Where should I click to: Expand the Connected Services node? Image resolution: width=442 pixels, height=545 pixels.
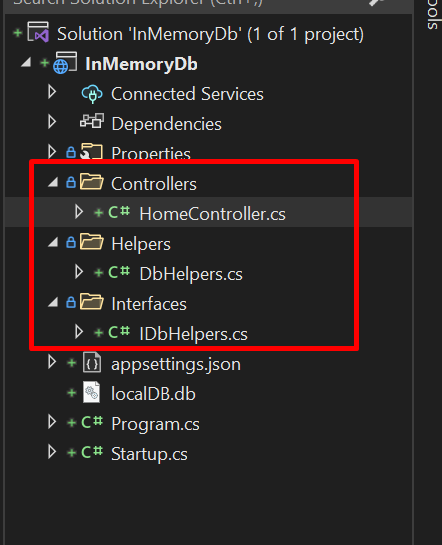tap(52, 92)
